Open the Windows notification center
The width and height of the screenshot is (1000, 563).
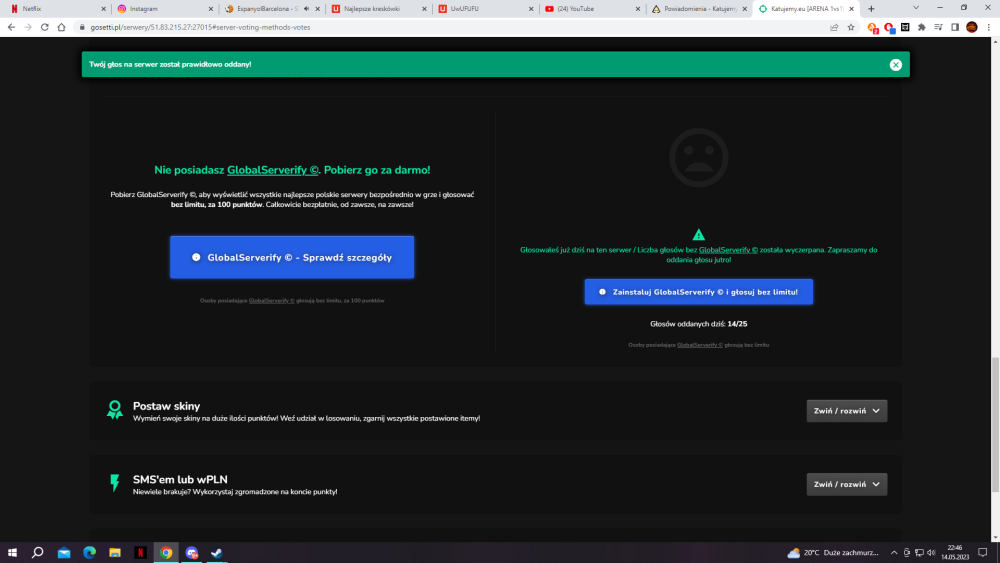[x=983, y=553]
